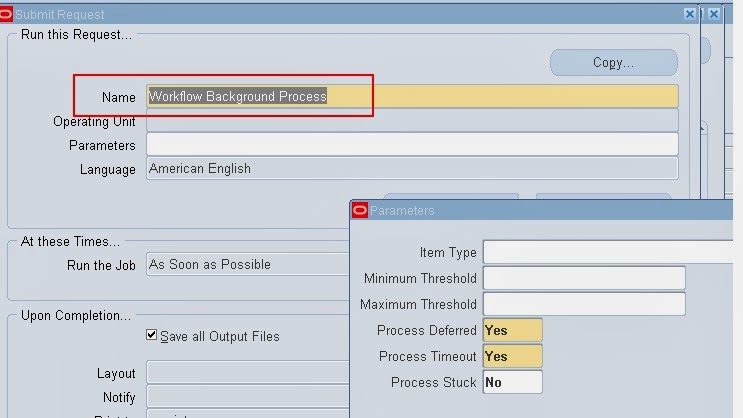This screenshot has width=743, height=418.
Task: Click the Item Type field in Parameters
Action: pyautogui.click(x=608, y=252)
